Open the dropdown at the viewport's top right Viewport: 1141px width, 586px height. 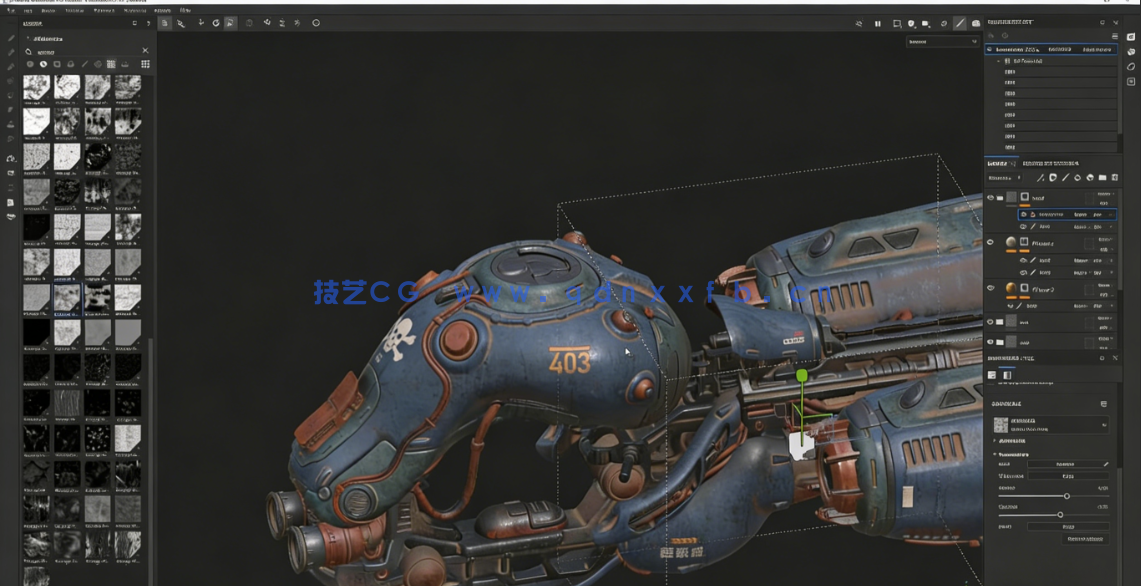coord(942,42)
